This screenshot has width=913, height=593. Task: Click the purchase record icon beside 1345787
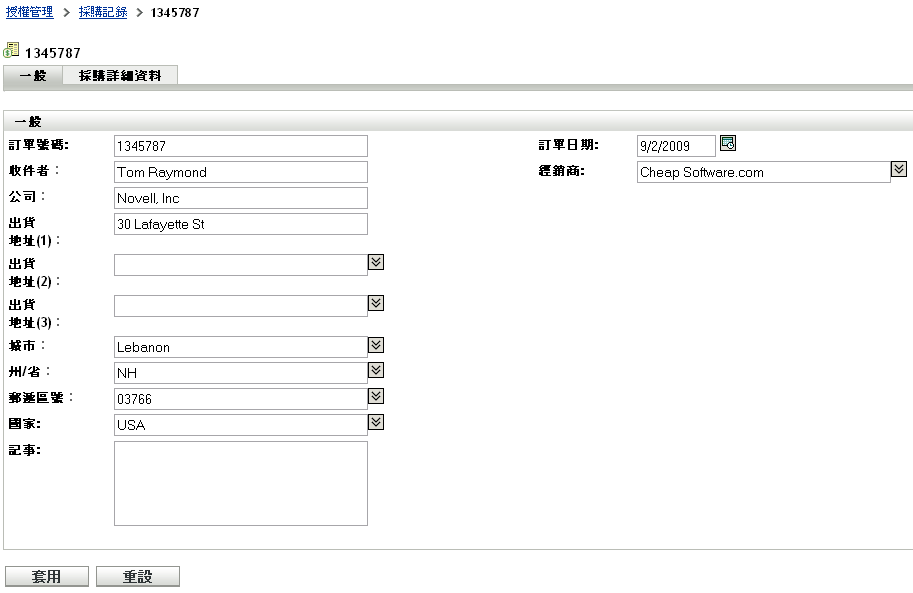(12, 51)
